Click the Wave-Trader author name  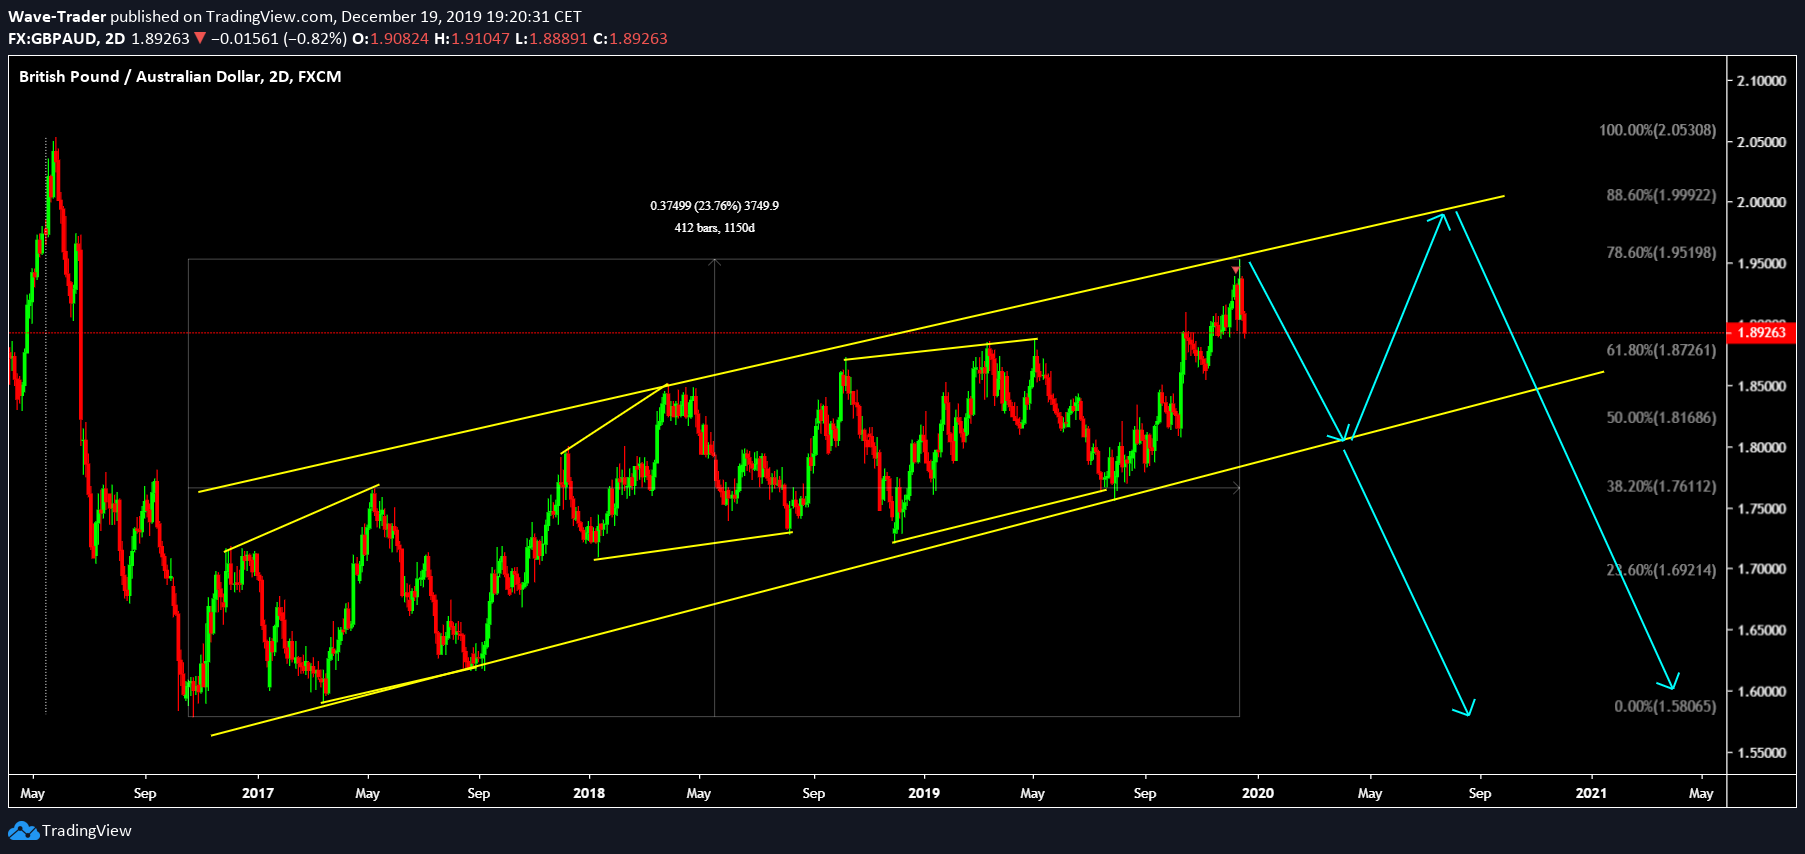(57, 17)
